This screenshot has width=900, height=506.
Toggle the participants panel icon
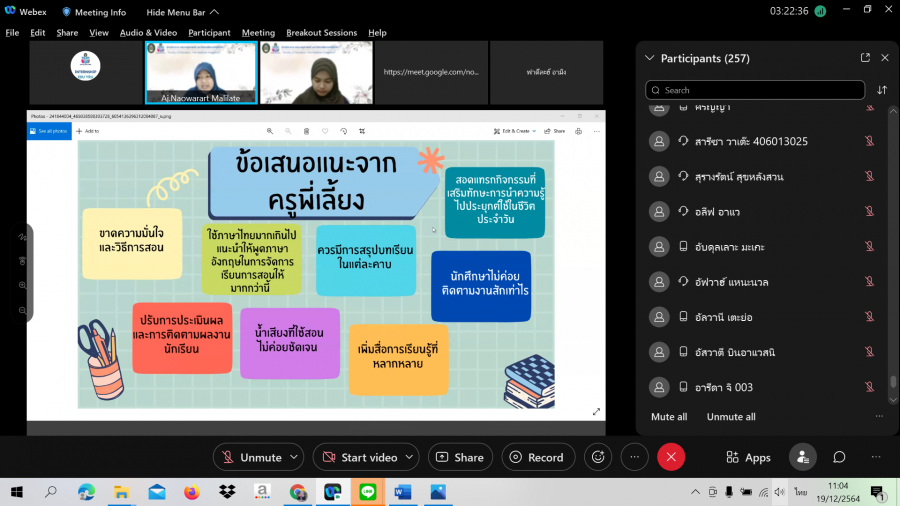click(802, 457)
